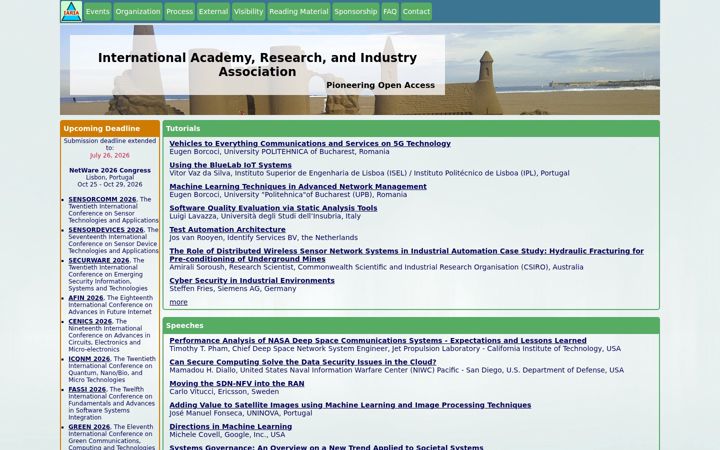720x450 pixels.
Task: Open the GREEN 2026 conference link
Action: point(89,427)
